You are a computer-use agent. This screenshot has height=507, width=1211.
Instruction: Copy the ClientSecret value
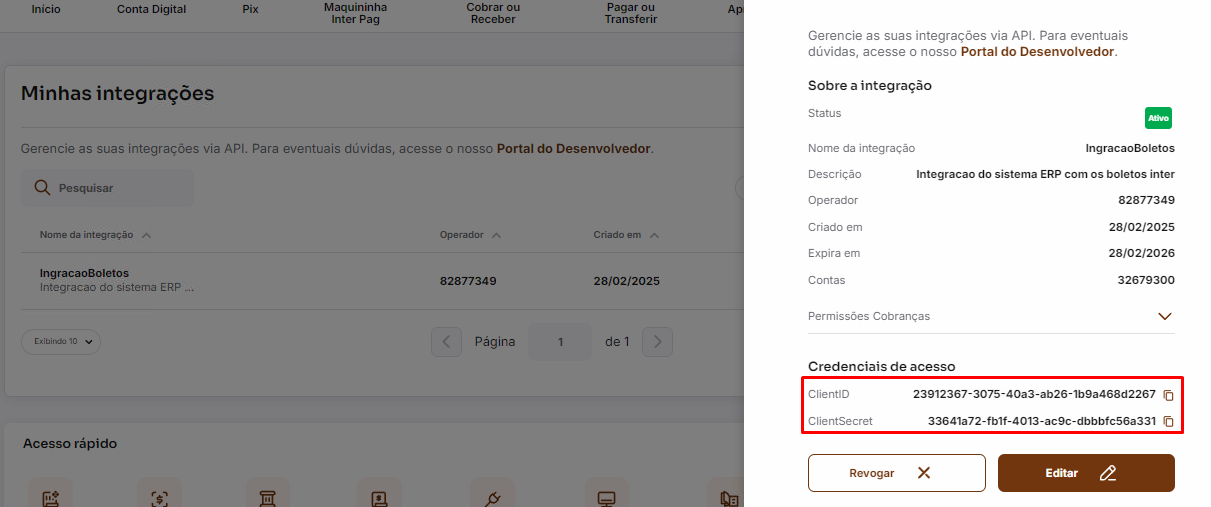1168,422
